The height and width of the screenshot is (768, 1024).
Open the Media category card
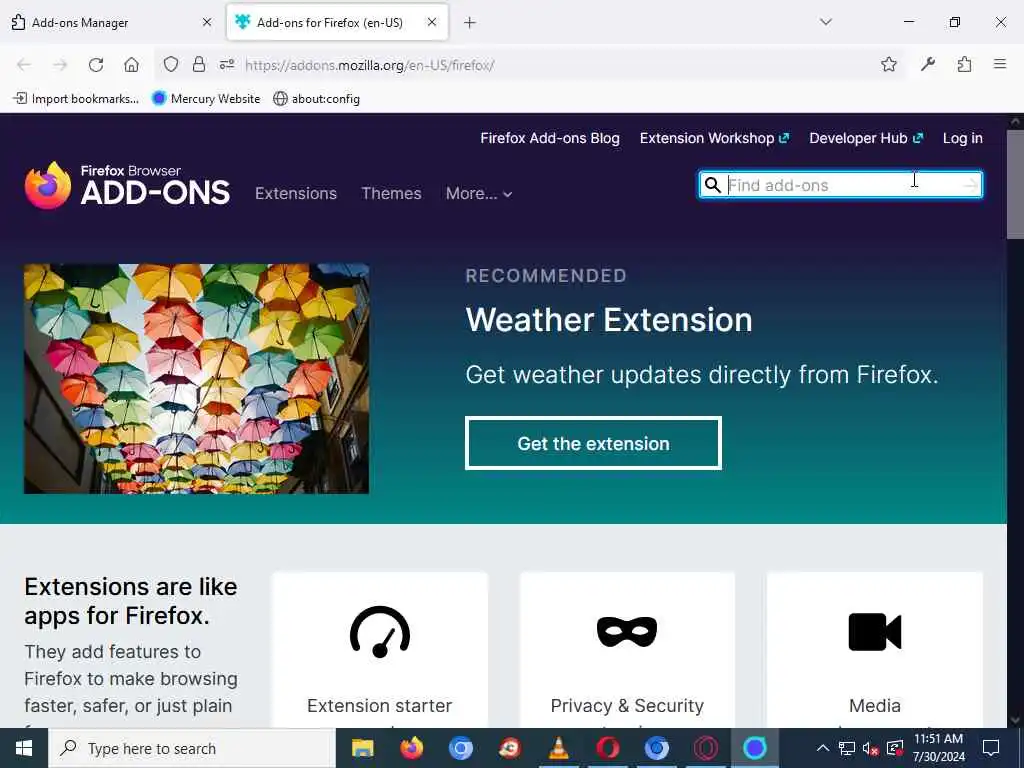coord(874,650)
